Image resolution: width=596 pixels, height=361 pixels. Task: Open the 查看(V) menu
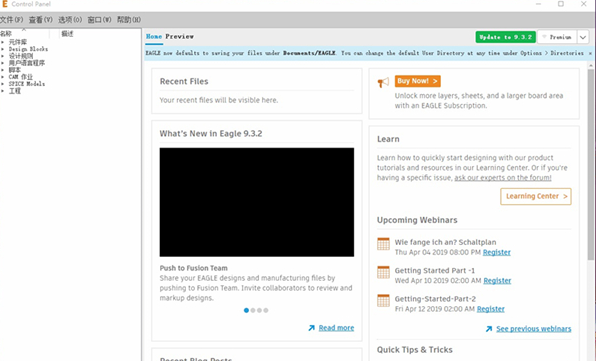(x=40, y=20)
